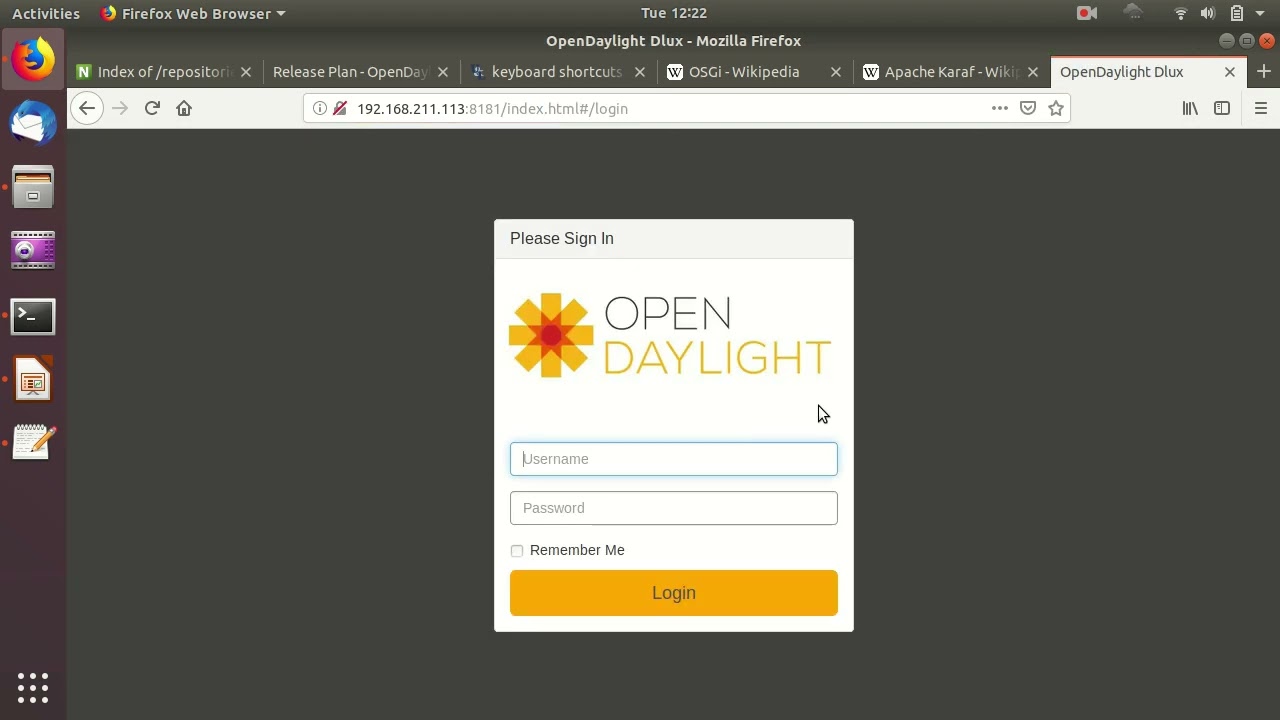The image size is (1280, 720).
Task: Click the browser Forward arrow button
Action: click(x=120, y=108)
